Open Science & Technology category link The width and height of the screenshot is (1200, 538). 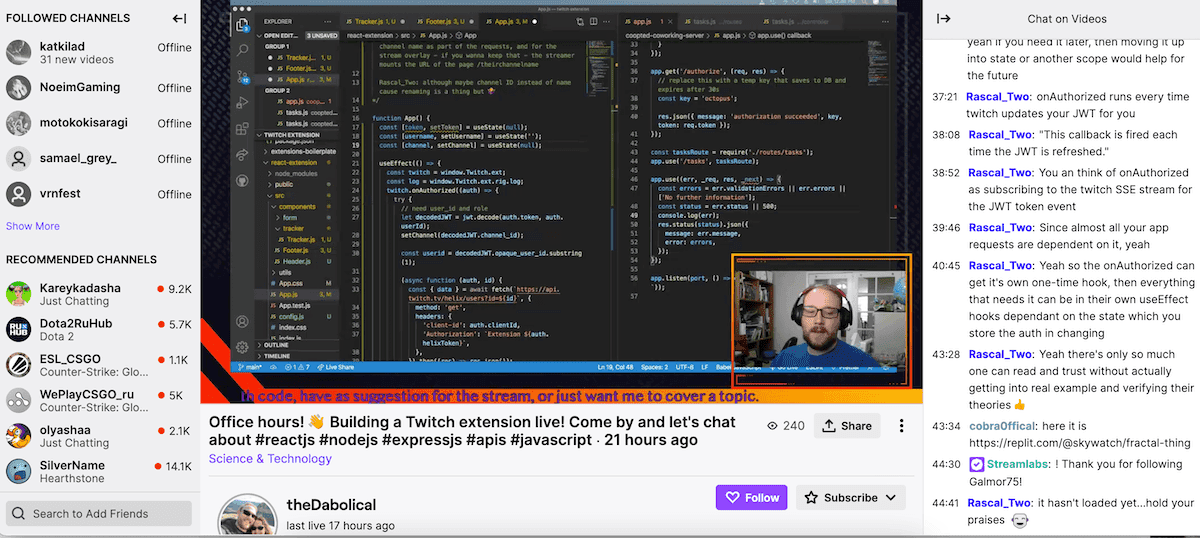pos(270,459)
